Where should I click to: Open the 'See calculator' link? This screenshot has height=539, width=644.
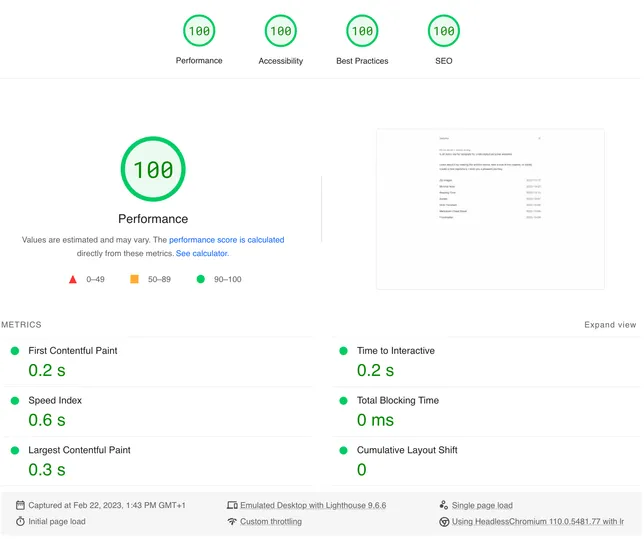[202, 254]
